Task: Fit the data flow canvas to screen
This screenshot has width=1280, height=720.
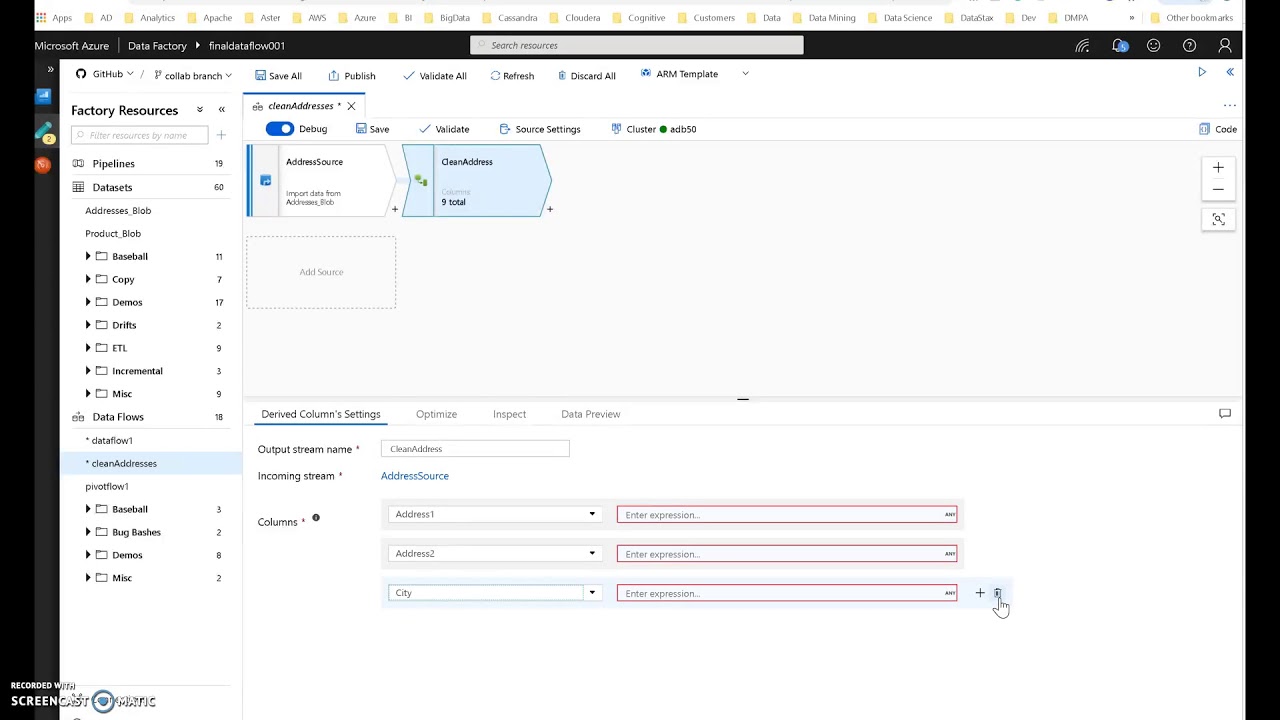Action: pyautogui.click(x=1218, y=219)
